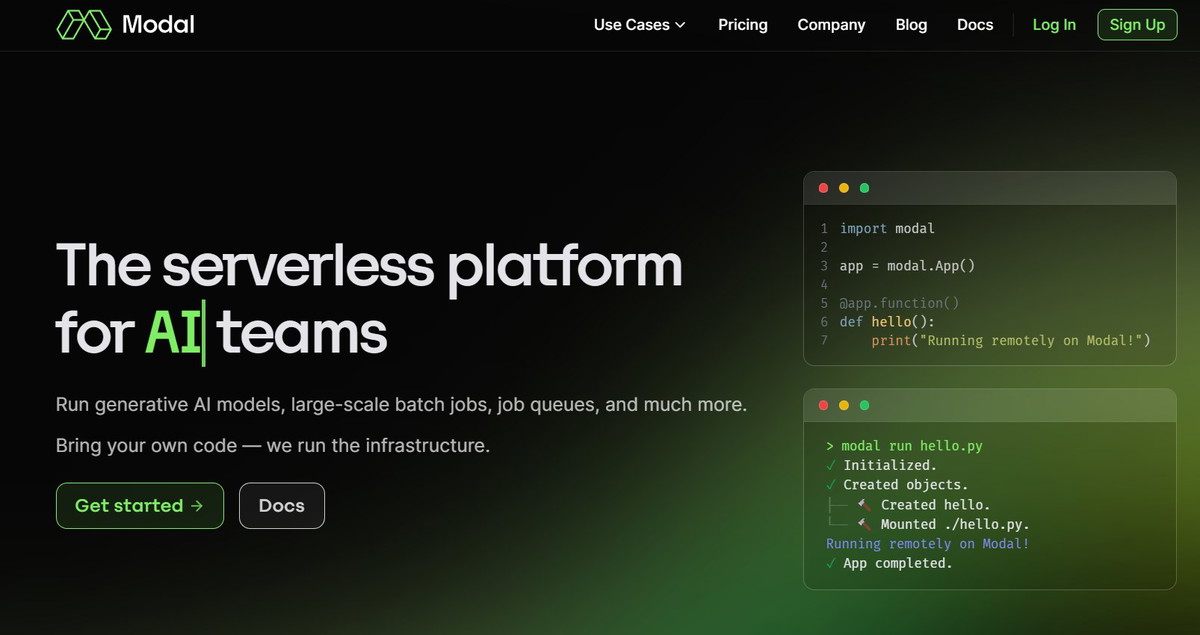The image size is (1200, 635).
Task: Click green dot in the code editor window
Action: pyautogui.click(x=865, y=188)
